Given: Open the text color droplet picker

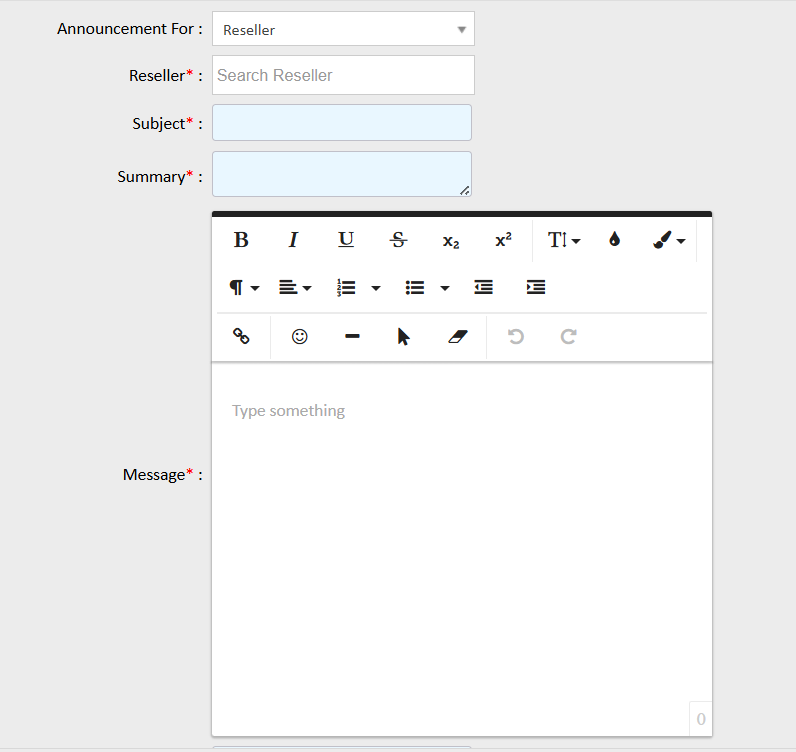Looking at the screenshot, I should [x=614, y=240].
